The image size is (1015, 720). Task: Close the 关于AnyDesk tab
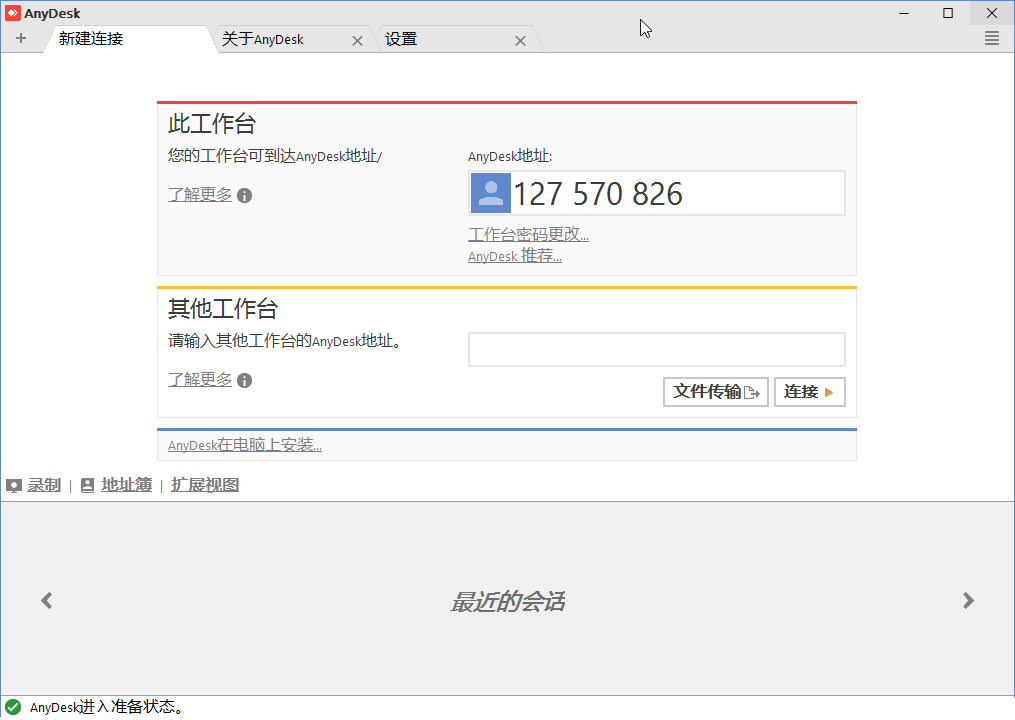[x=357, y=39]
